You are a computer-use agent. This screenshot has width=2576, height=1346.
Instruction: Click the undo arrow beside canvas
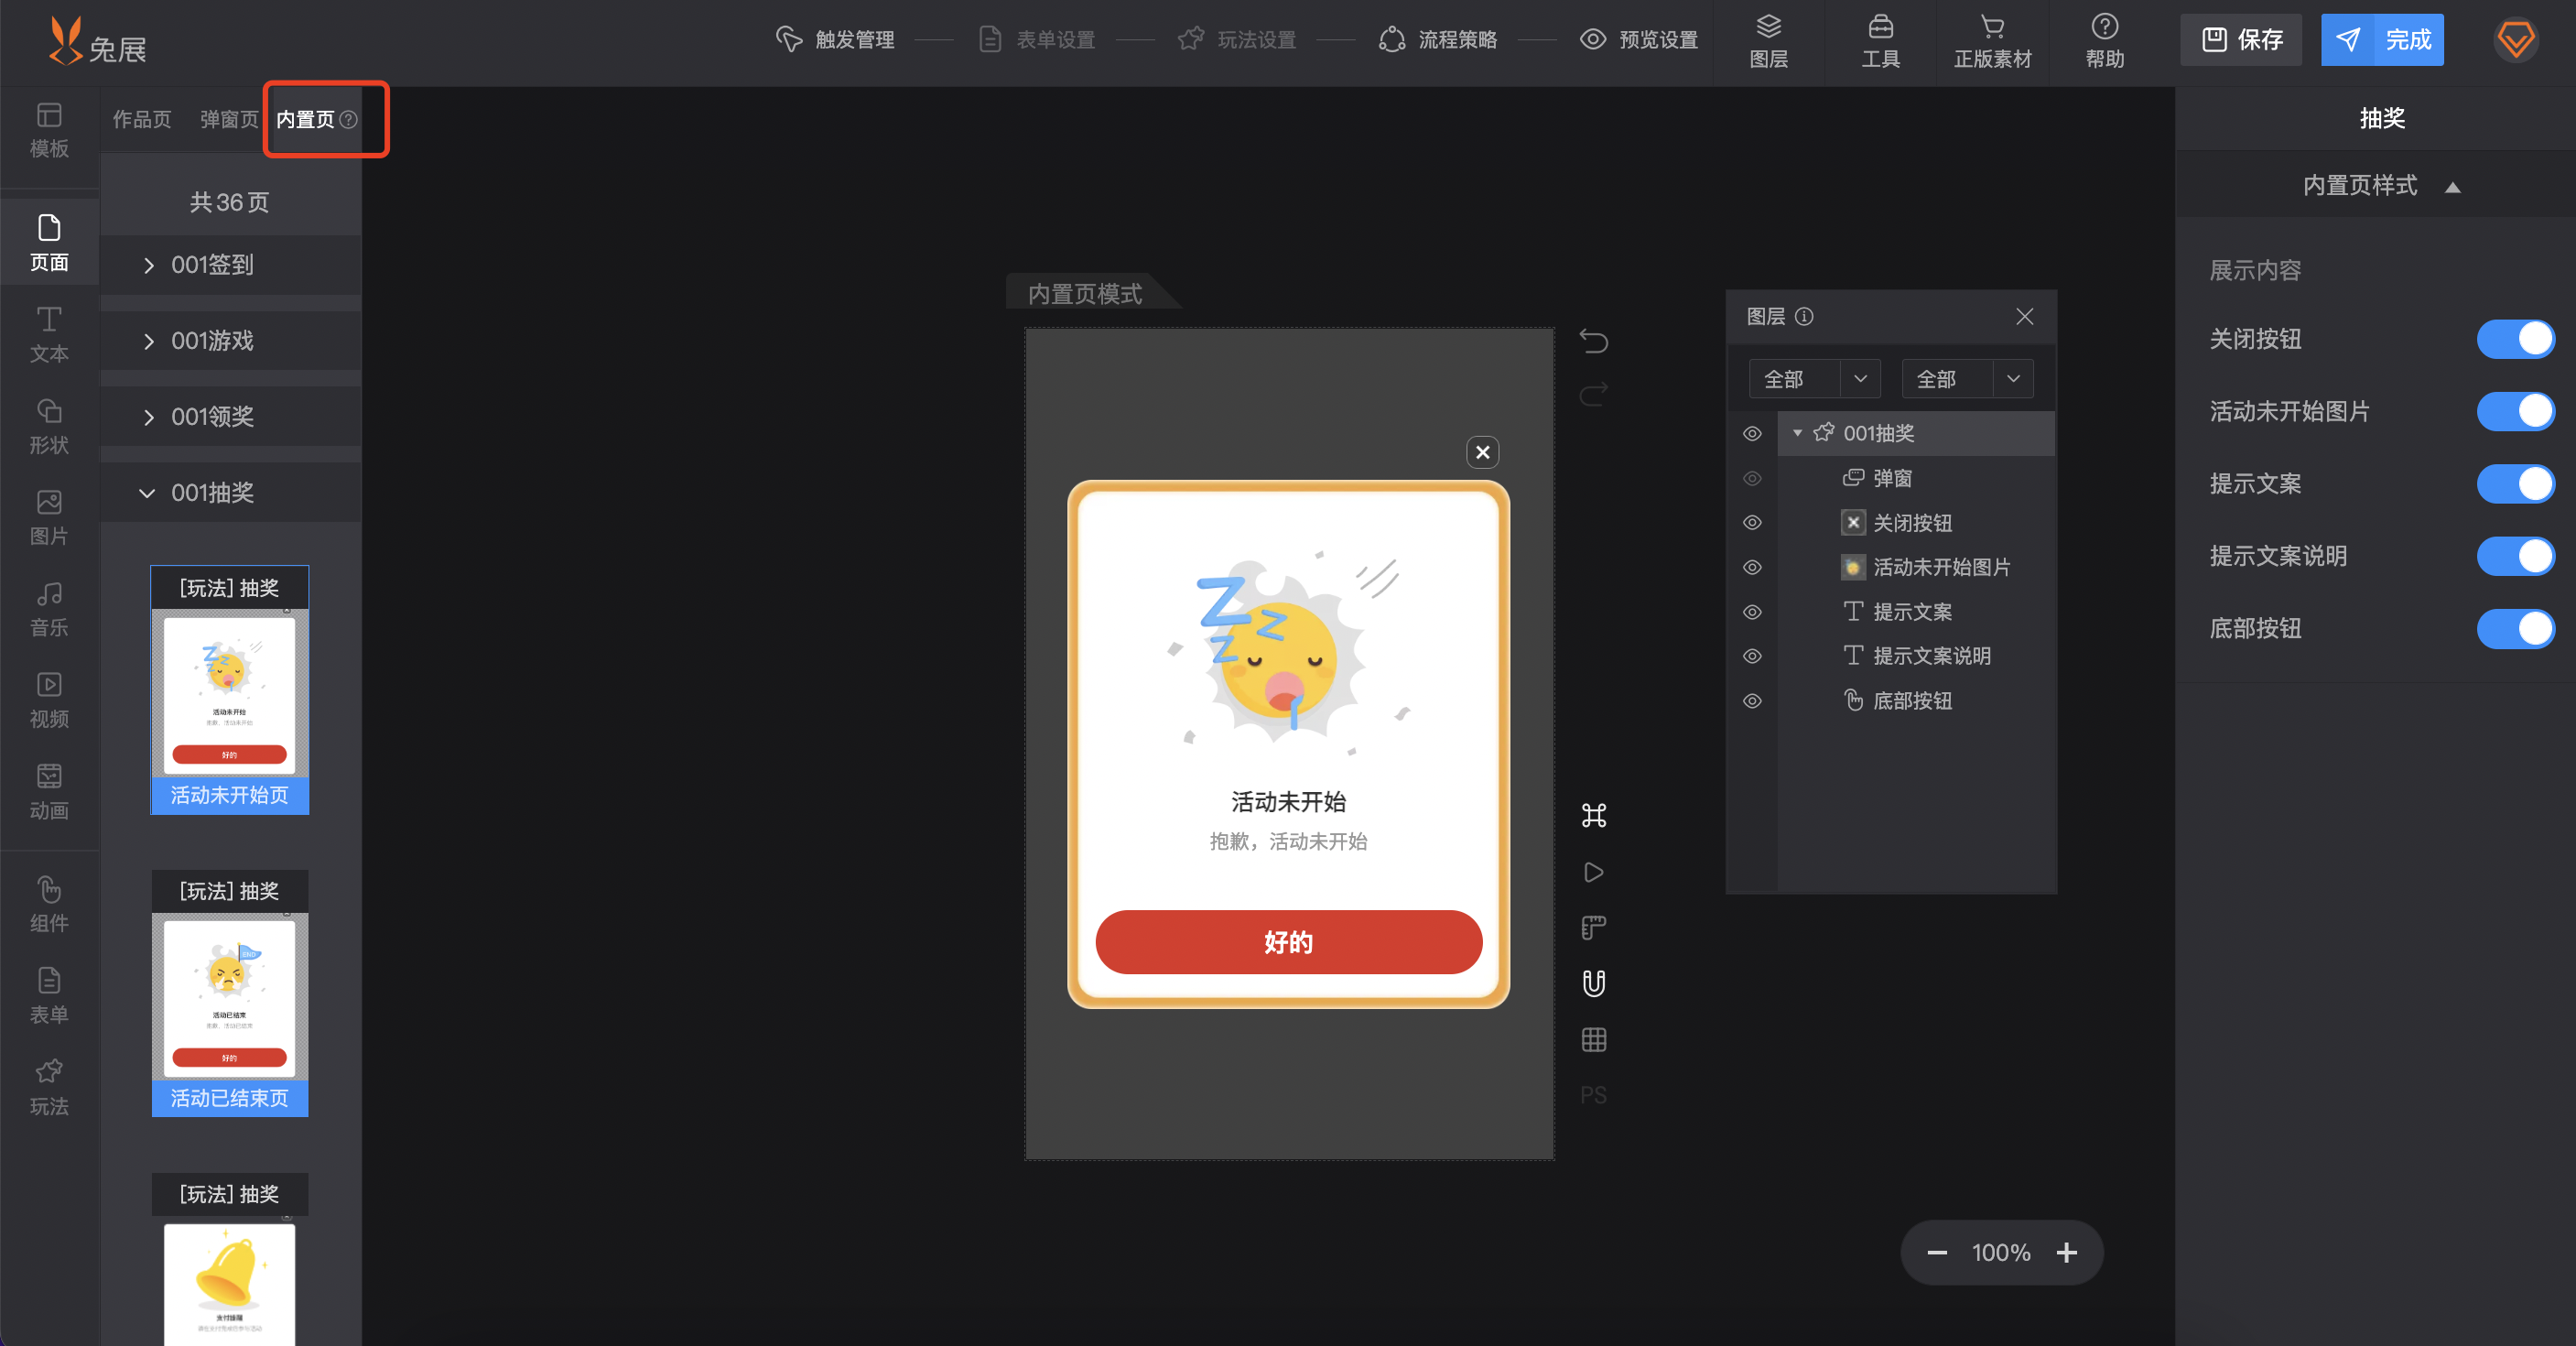tap(1594, 341)
